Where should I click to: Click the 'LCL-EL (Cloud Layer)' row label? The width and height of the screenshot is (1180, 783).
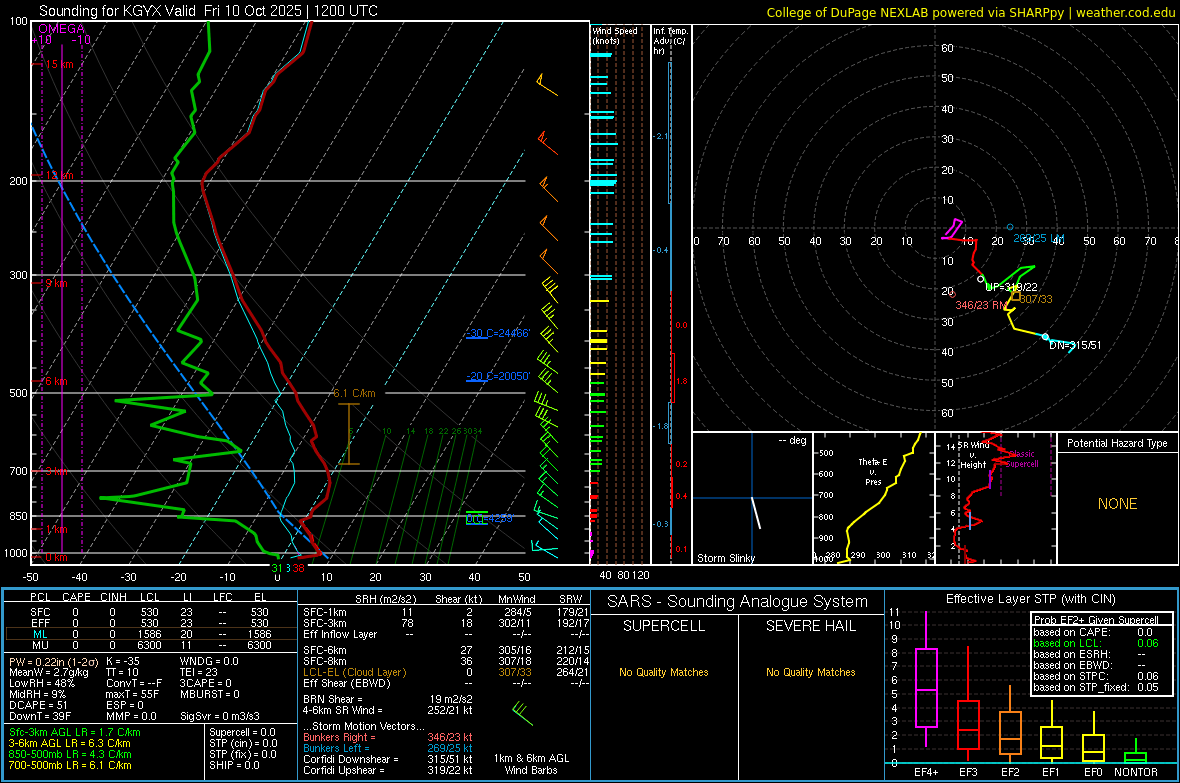(354, 672)
